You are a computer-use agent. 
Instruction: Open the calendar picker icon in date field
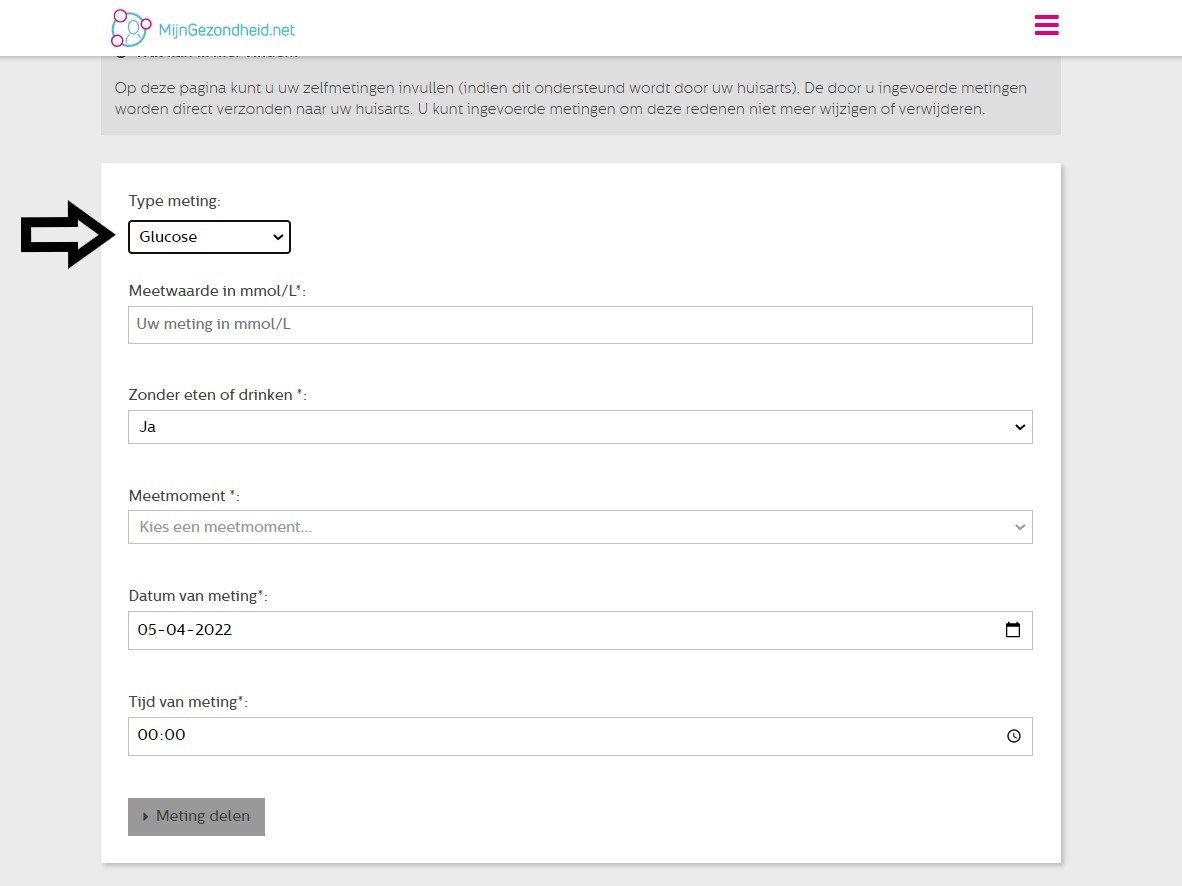[x=1012, y=630]
